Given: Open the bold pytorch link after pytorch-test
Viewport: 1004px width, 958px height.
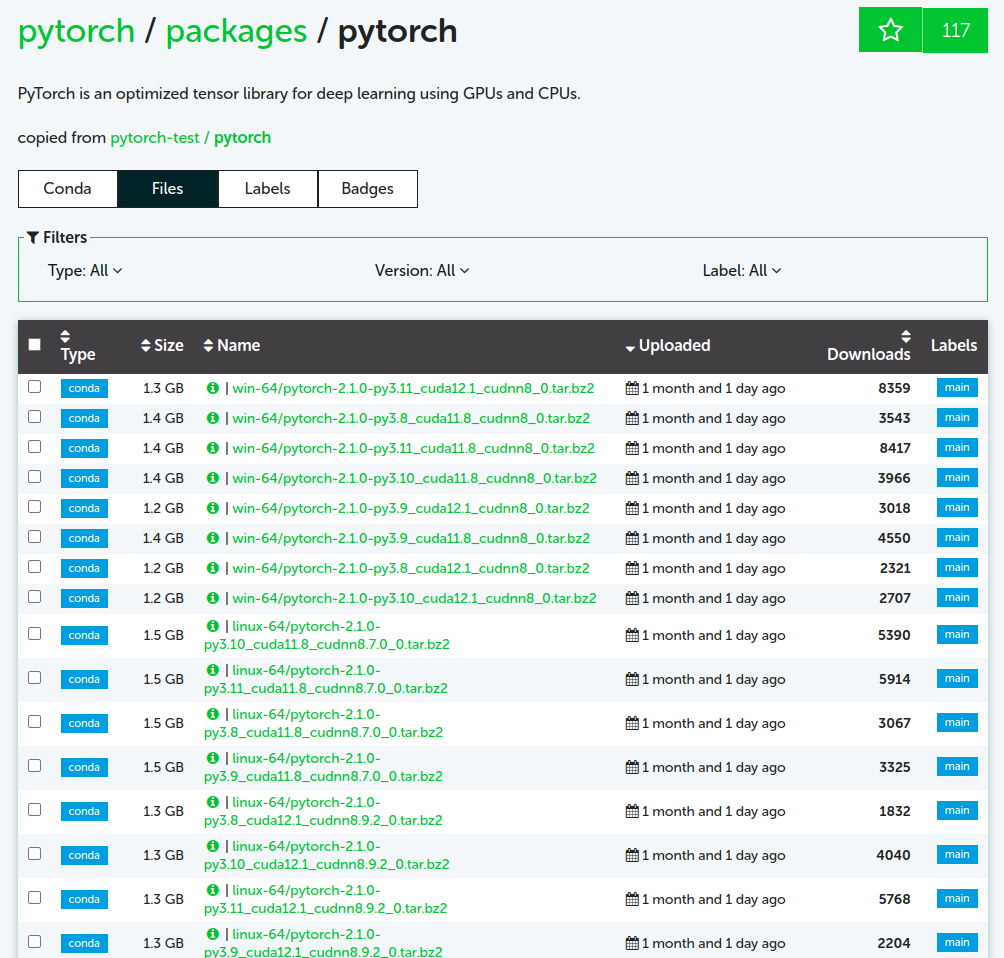Looking at the screenshot, I should point(242,138).
